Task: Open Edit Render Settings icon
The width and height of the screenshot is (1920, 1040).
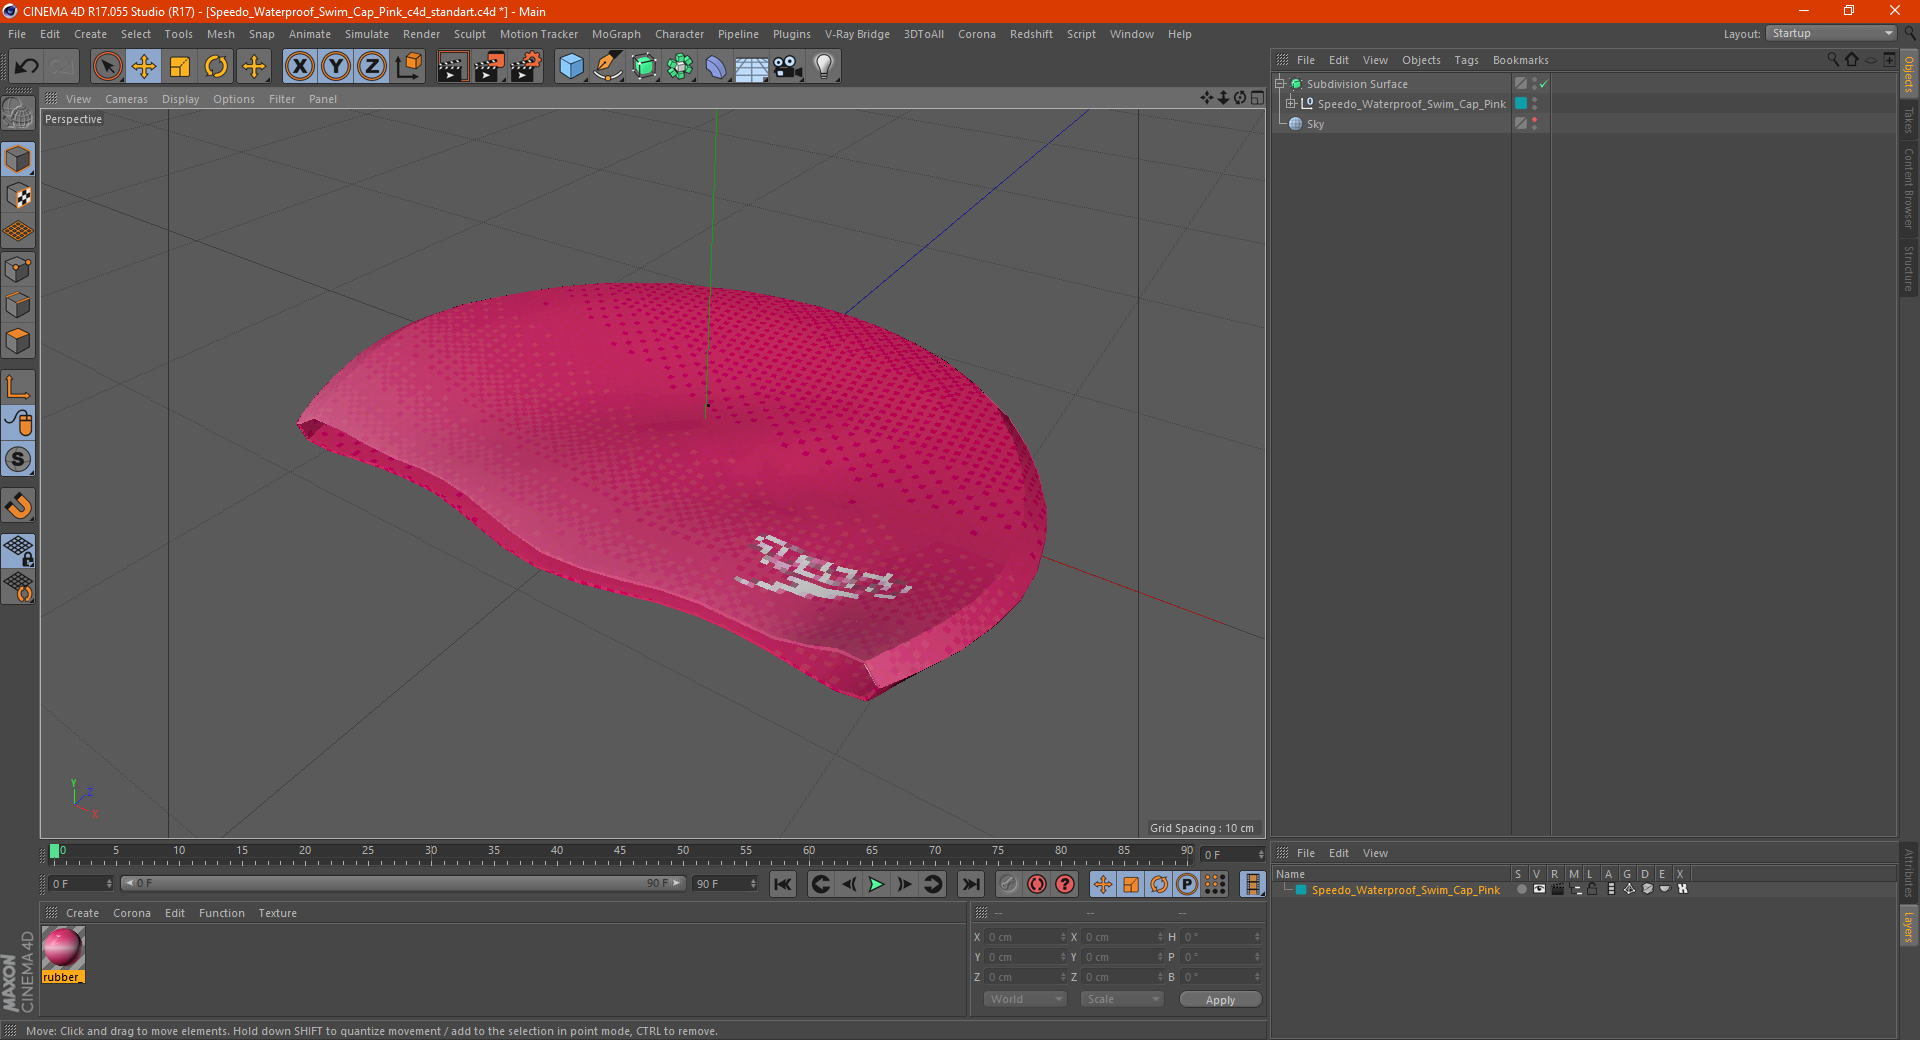Action: click(525, 67)
